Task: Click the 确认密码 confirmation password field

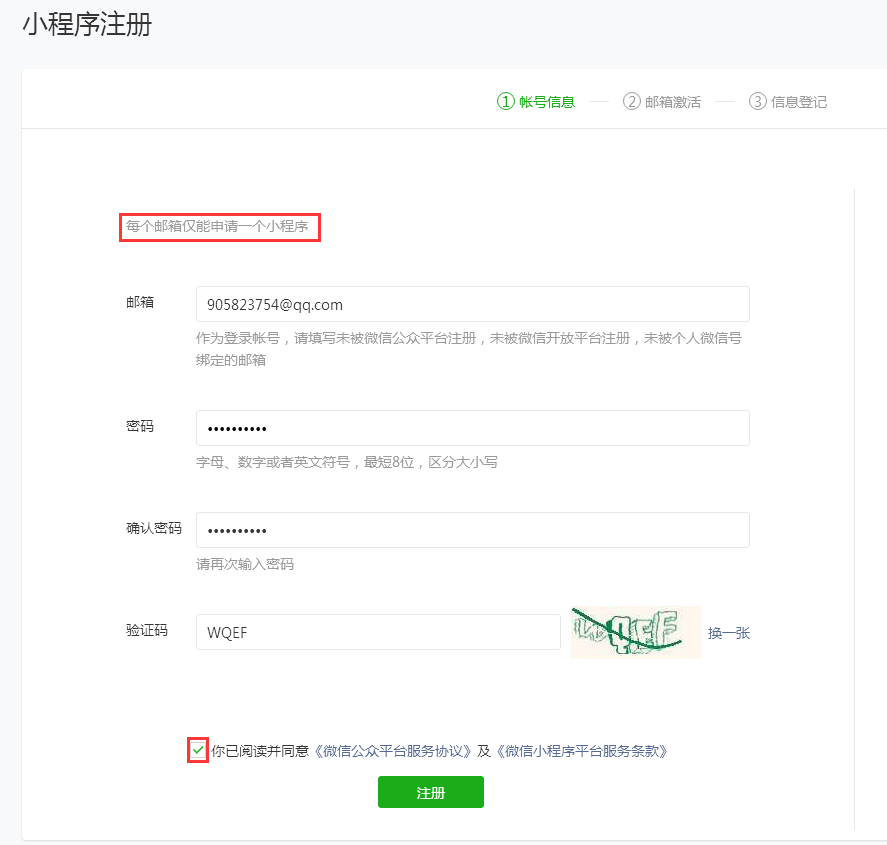Action: [472, 529]
